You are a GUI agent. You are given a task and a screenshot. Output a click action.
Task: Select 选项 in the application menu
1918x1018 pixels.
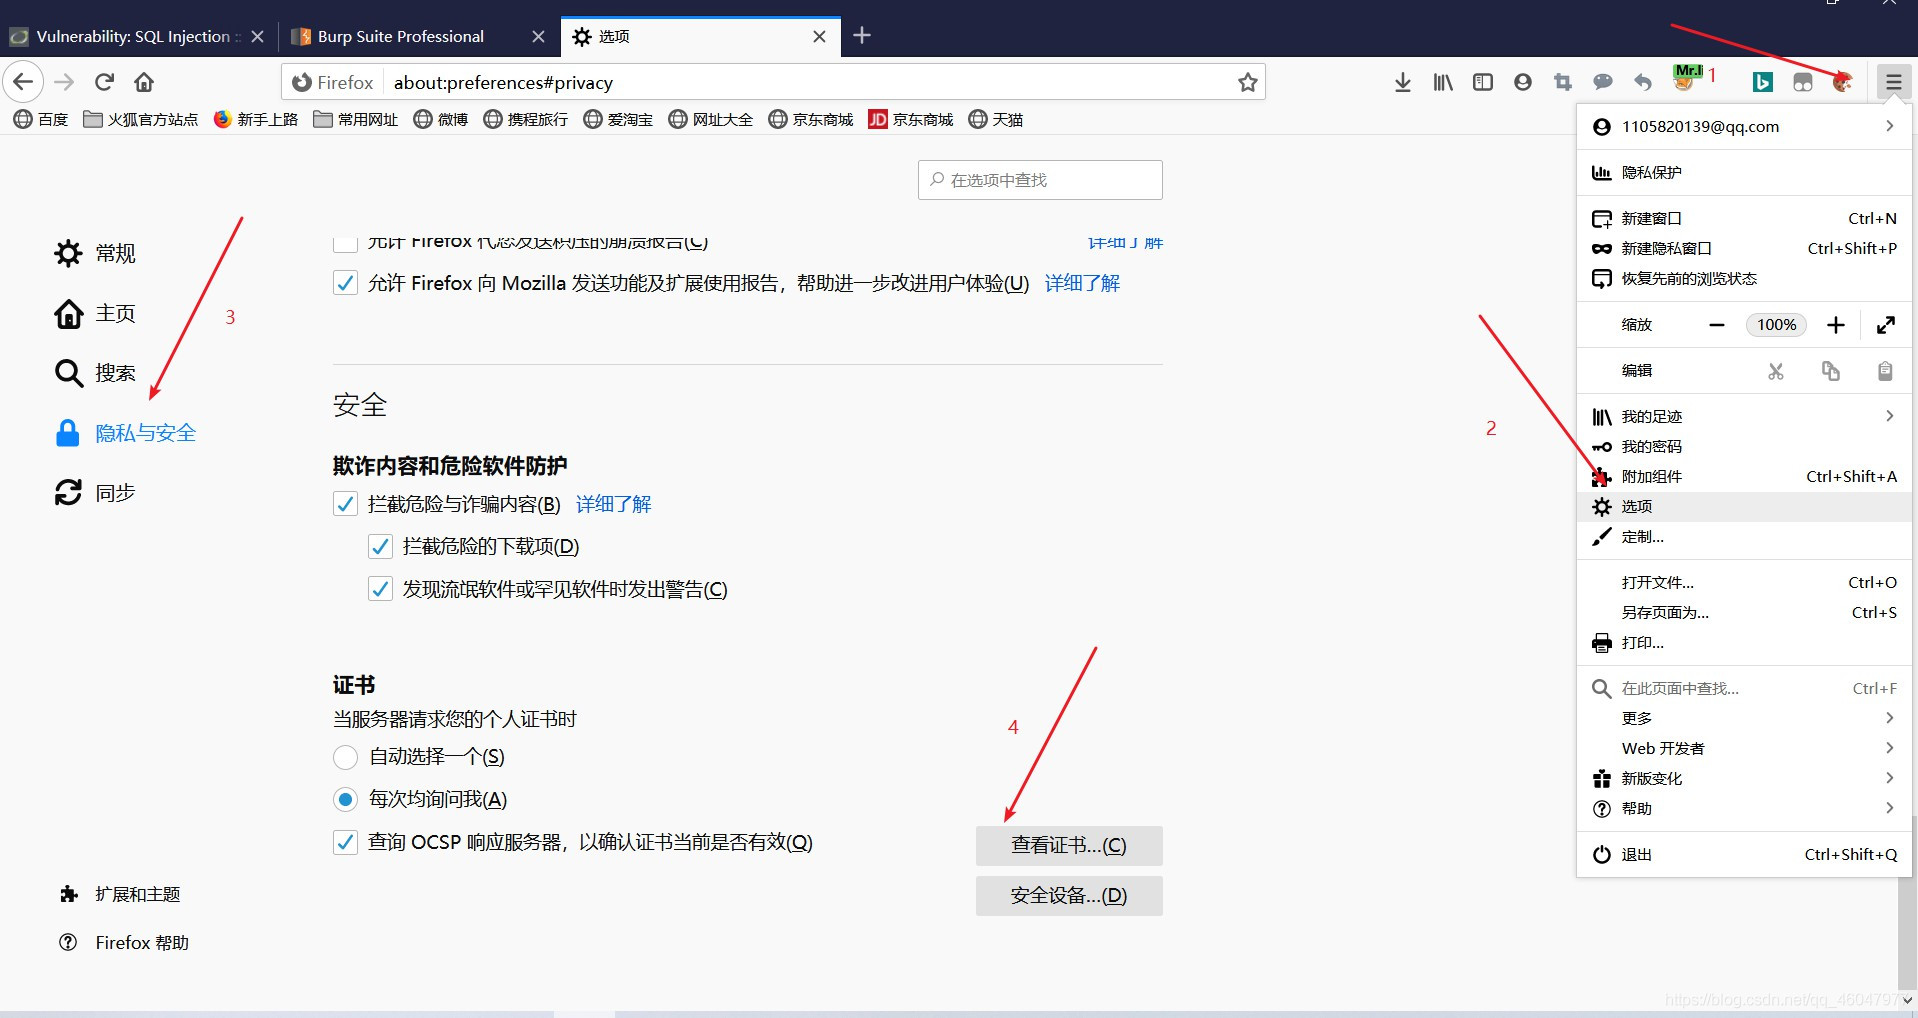1744,506
